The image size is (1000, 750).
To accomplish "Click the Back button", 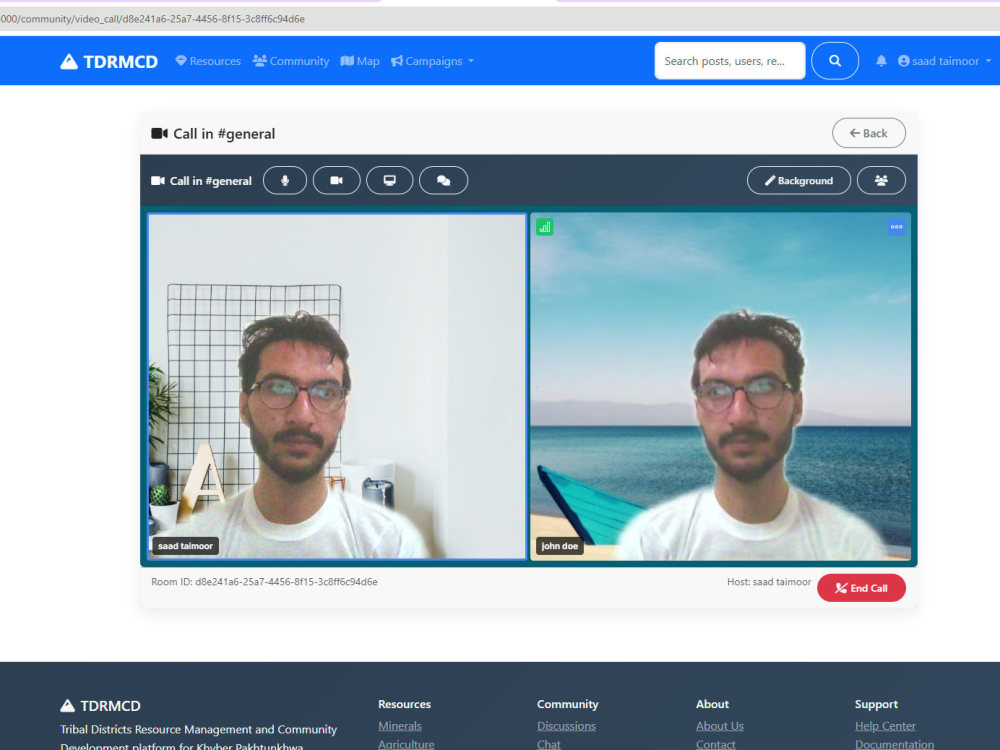I will (x=869, y=133).
